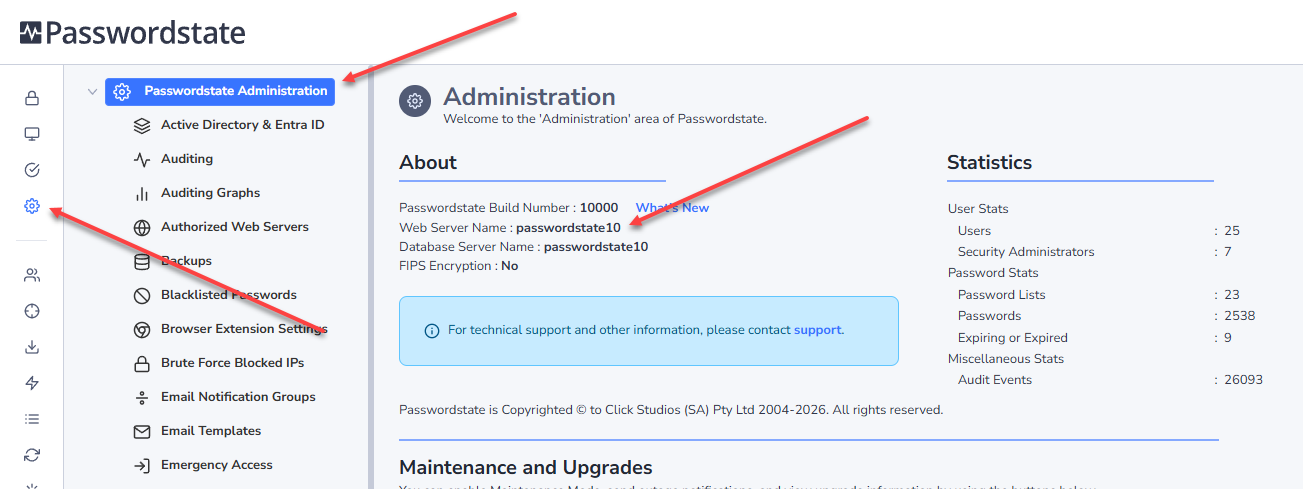This screenshot has width=1303, height=489.
Task: Click the Auditing Graphs bar chart icon
Action: point(142,193)
